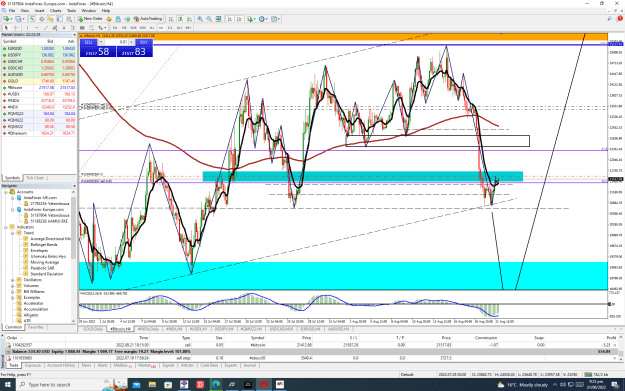
Task: Collapse the Trend indicators folder
Action: click(x=12, y=233)
